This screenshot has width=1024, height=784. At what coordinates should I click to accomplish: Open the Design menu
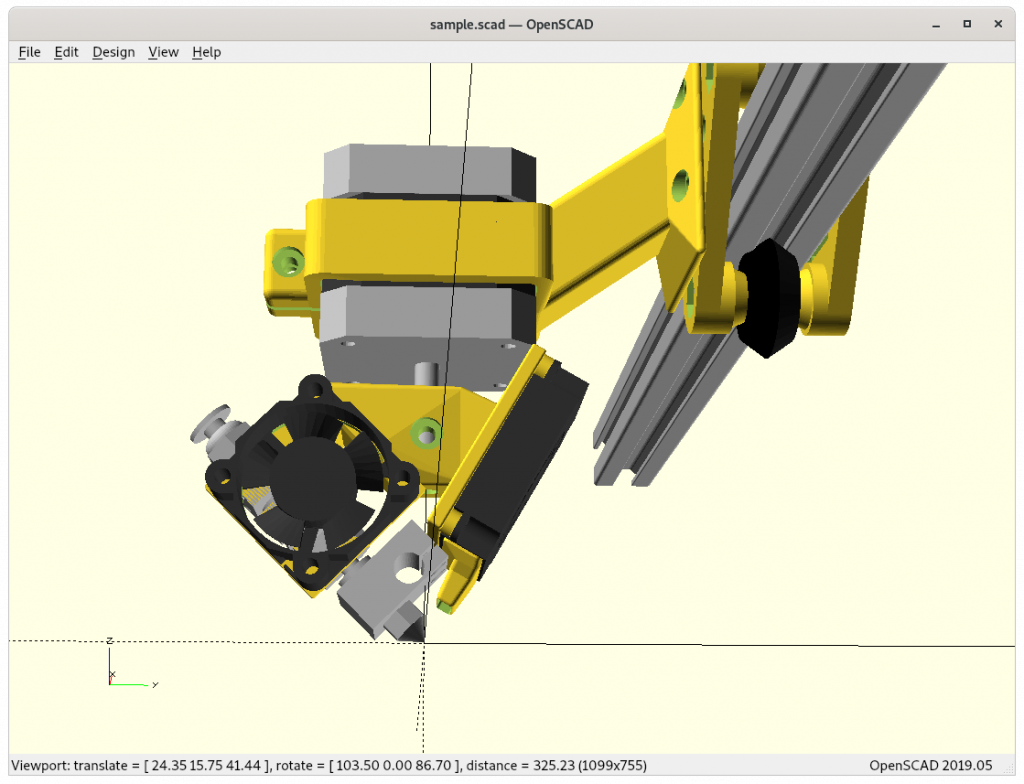[114, 52]
